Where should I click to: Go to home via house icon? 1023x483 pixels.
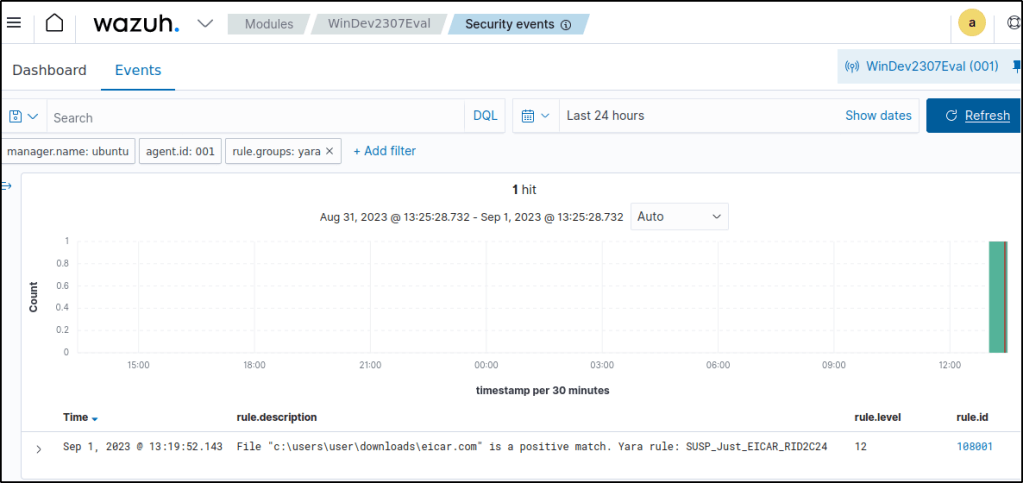54,23
